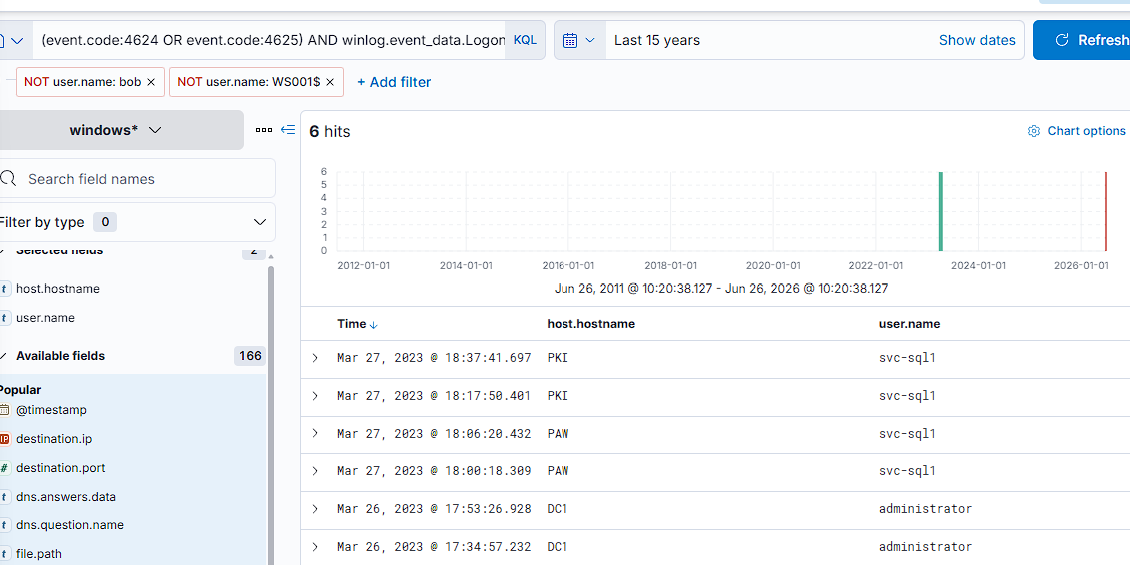Collapse the field sidebar with arrow icon

click(288, 130)
